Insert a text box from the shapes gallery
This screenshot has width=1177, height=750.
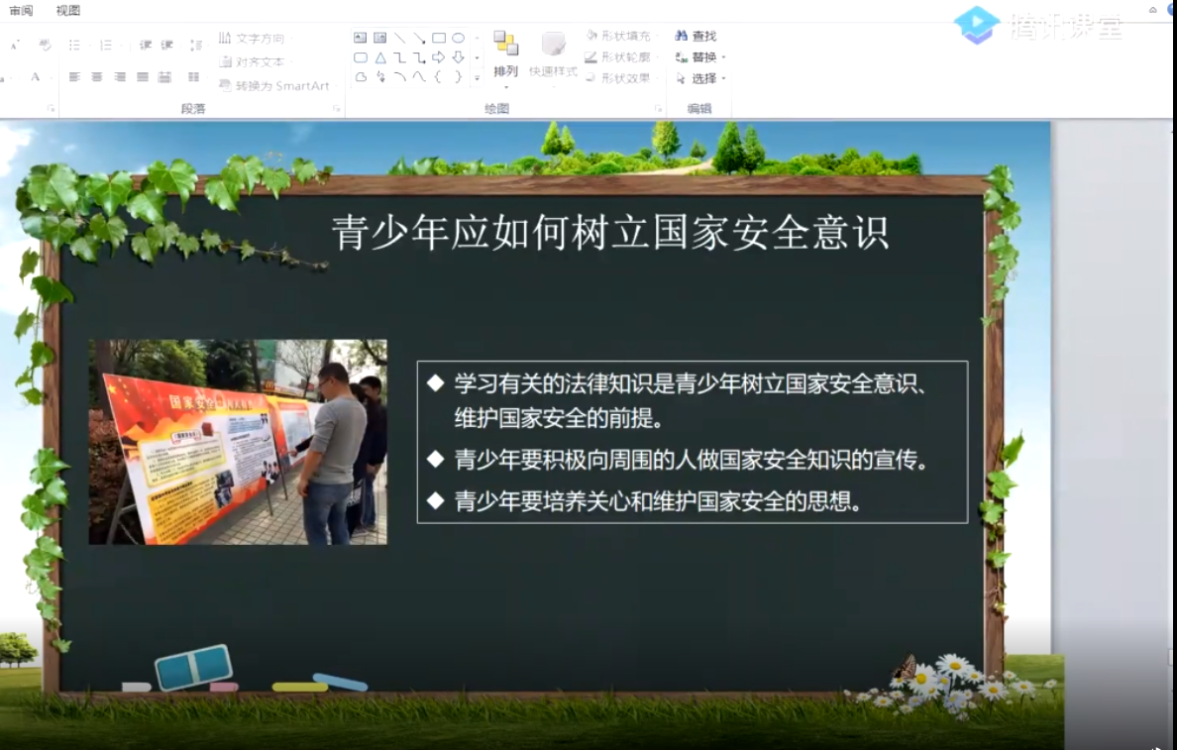pos(360,38)
